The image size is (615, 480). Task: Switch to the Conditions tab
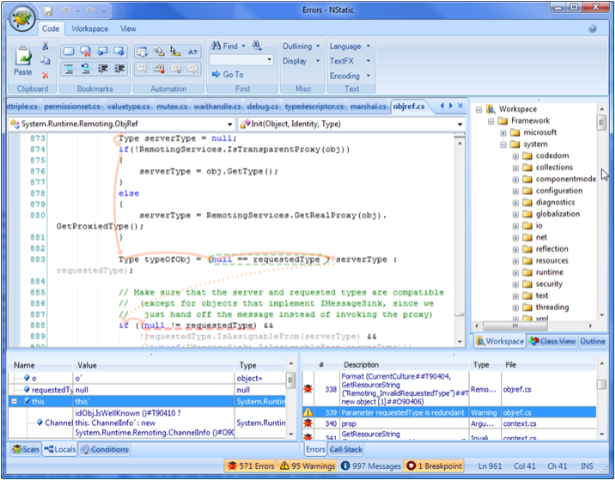coord(105,449)
